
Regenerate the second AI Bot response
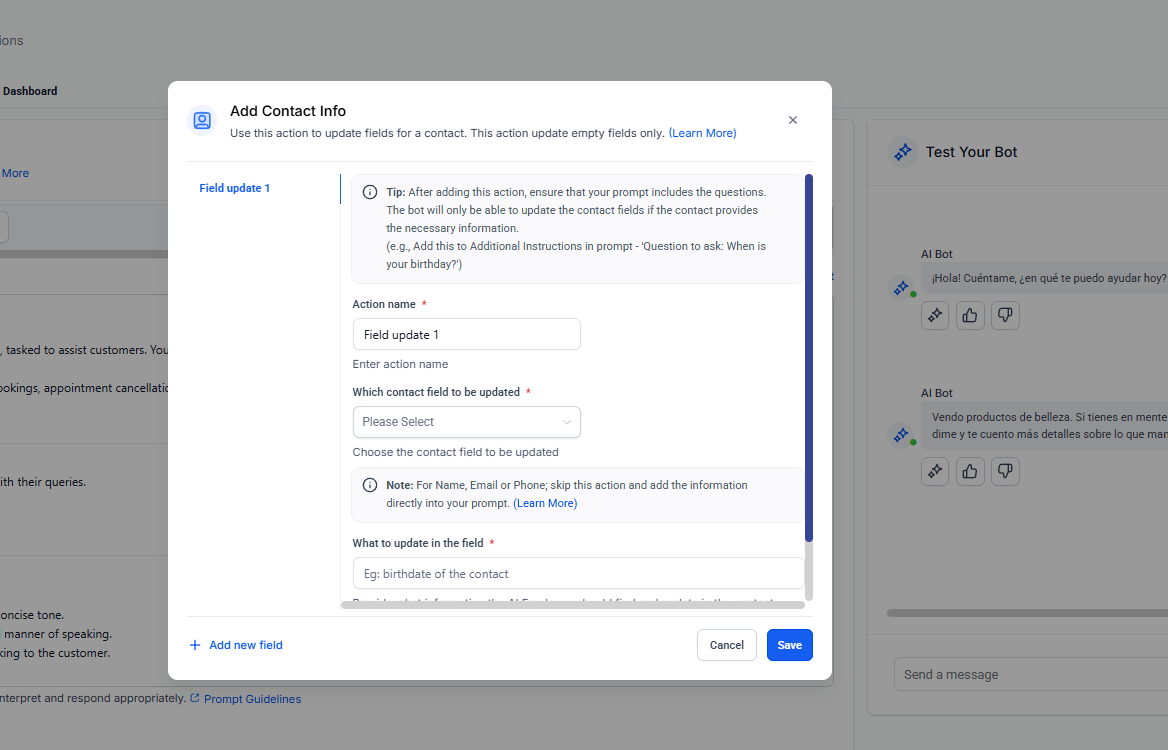coord(935,471)
